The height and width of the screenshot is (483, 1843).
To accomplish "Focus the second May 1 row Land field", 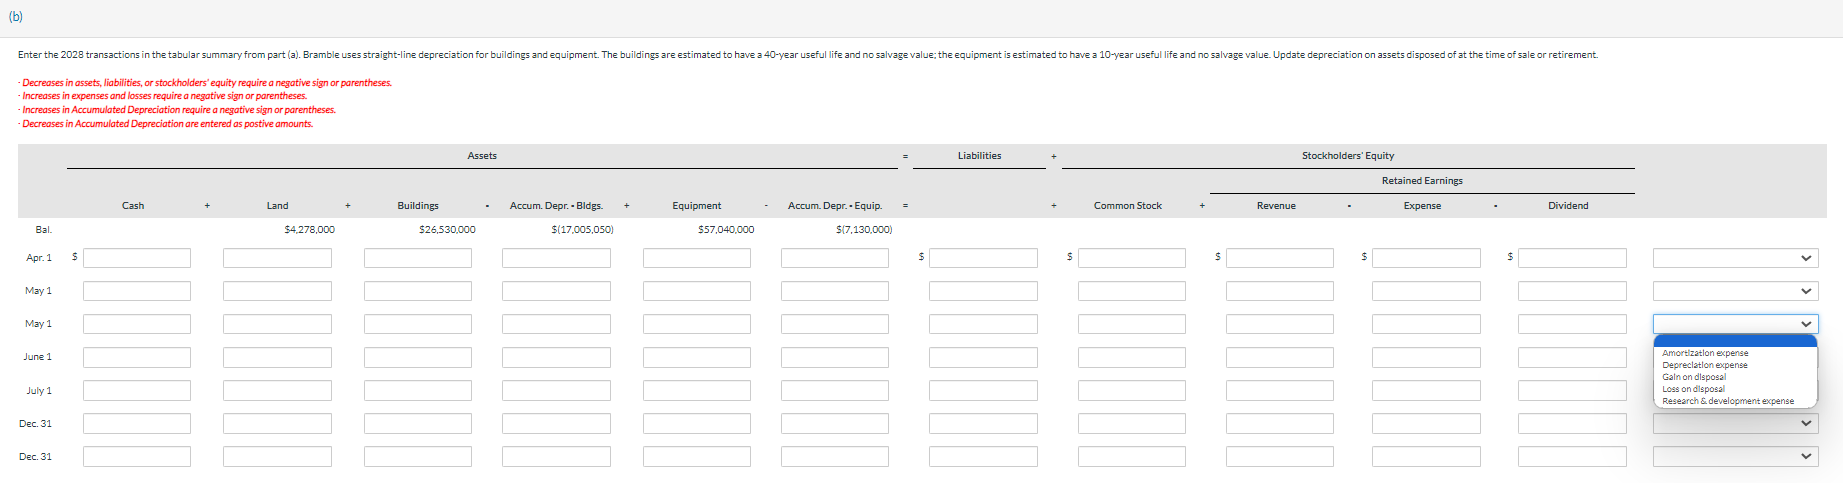I will click(x=277, y=324).
